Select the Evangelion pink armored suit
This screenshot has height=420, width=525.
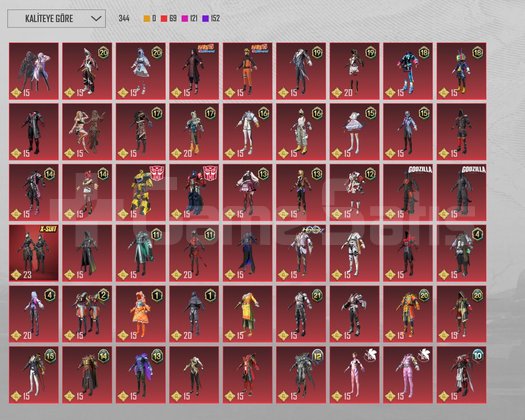tap(408, 375)
